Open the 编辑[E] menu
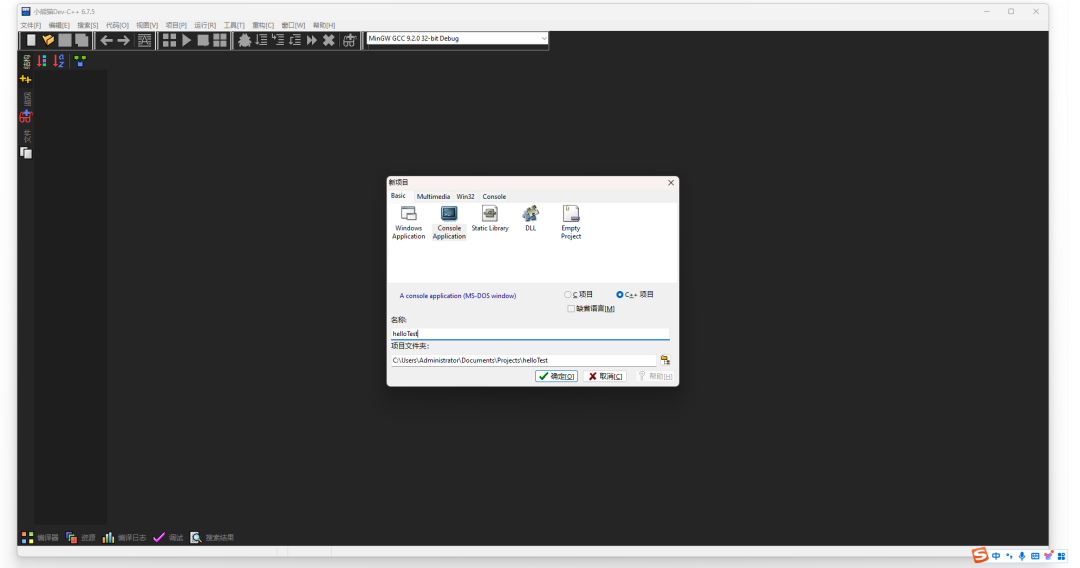This screenshot has width=1080, height=568. [x=59, y=25]
